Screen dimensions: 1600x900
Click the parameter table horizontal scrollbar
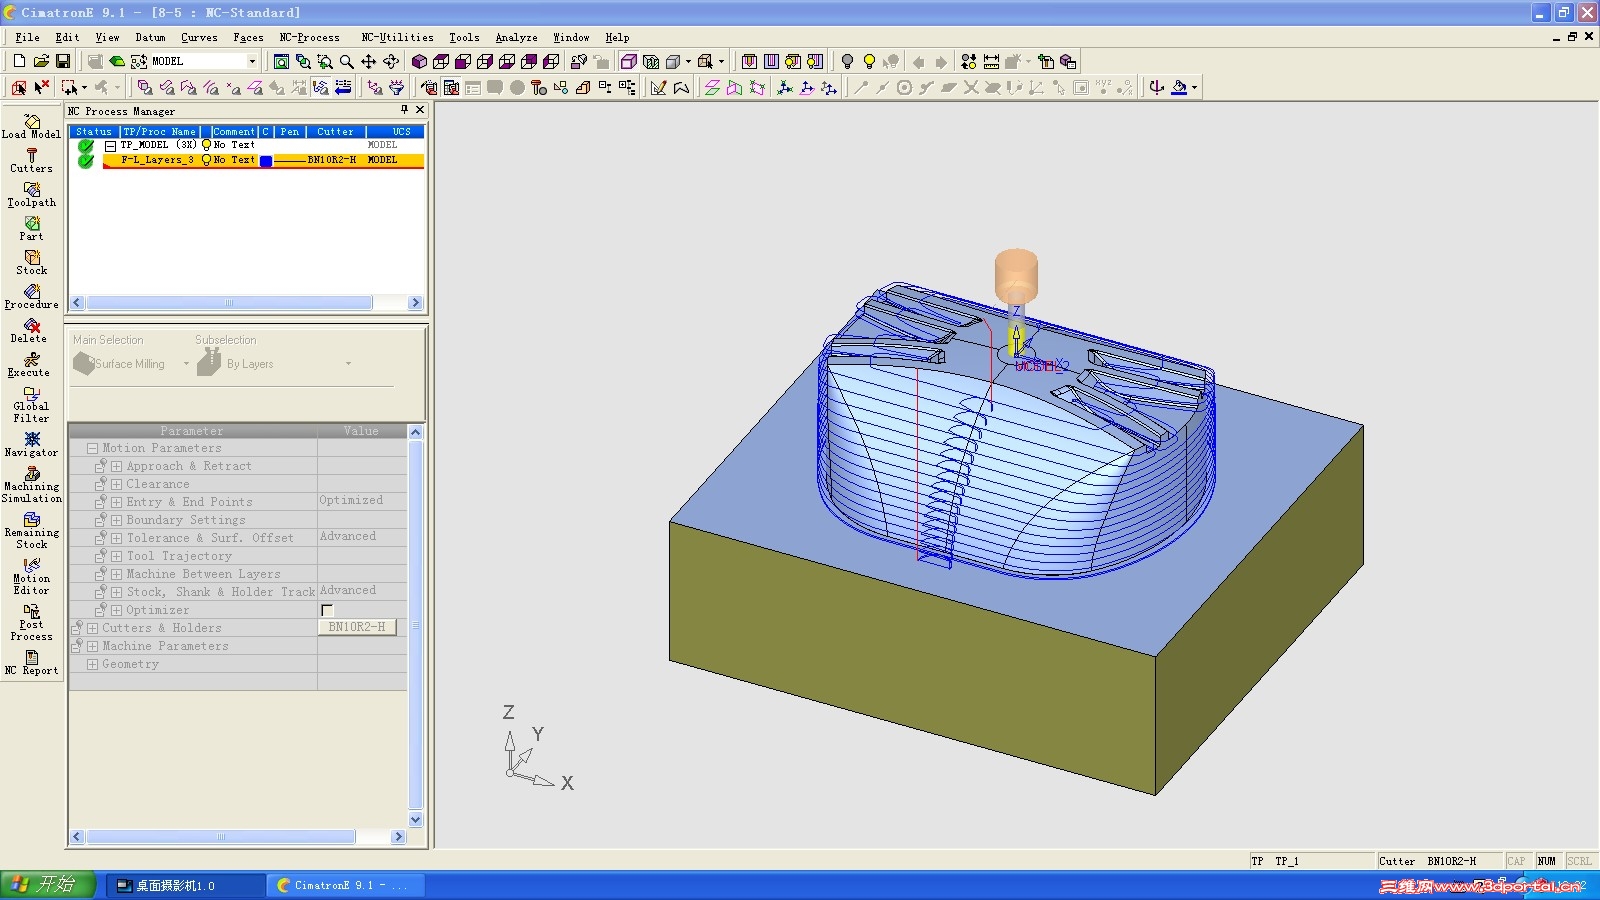[238, 837]
